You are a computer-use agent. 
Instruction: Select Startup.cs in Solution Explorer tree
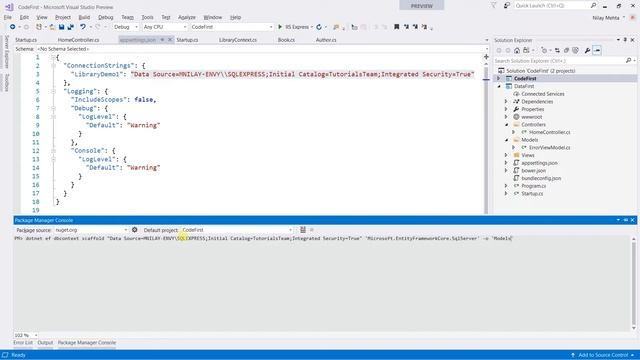(532, 193)
